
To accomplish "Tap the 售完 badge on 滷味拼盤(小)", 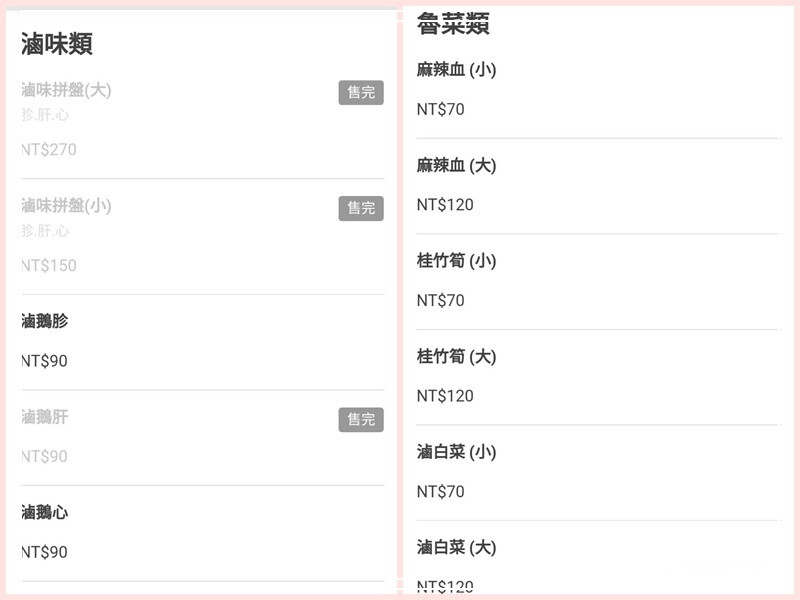I will pyautogui.click(x=360, y=208).
